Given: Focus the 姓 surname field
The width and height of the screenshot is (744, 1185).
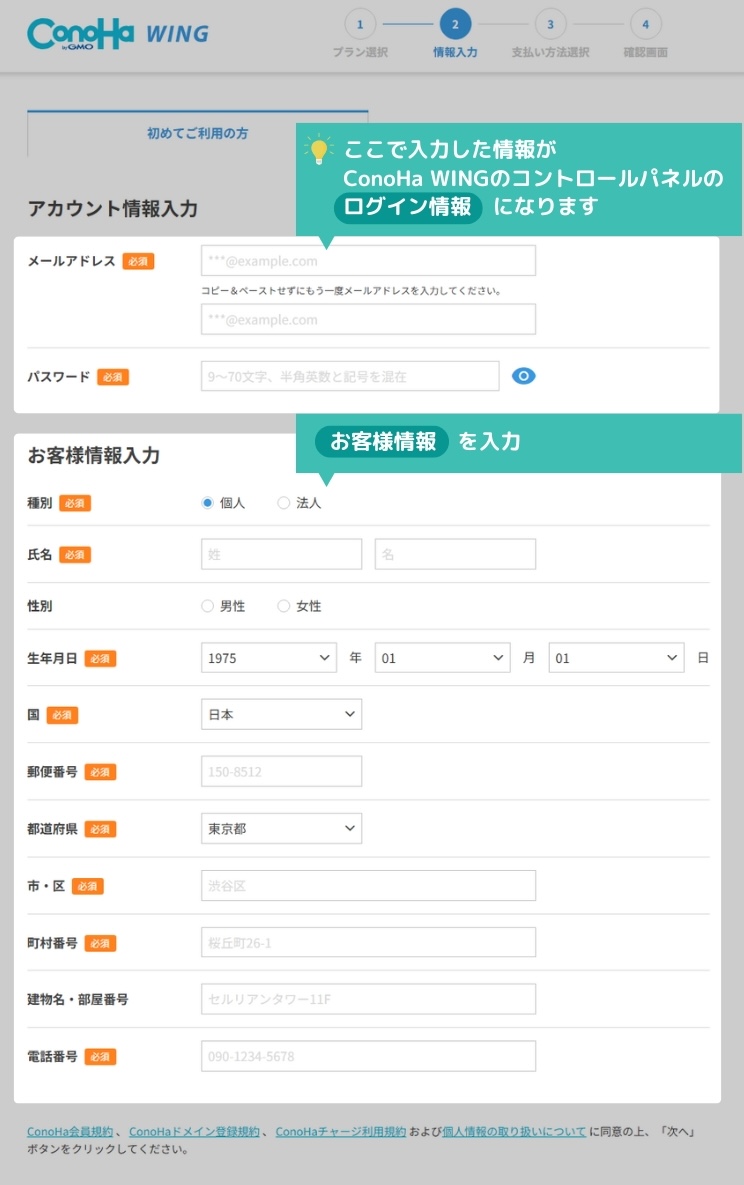Looking at the screenshot, I should tap(281, 554).
